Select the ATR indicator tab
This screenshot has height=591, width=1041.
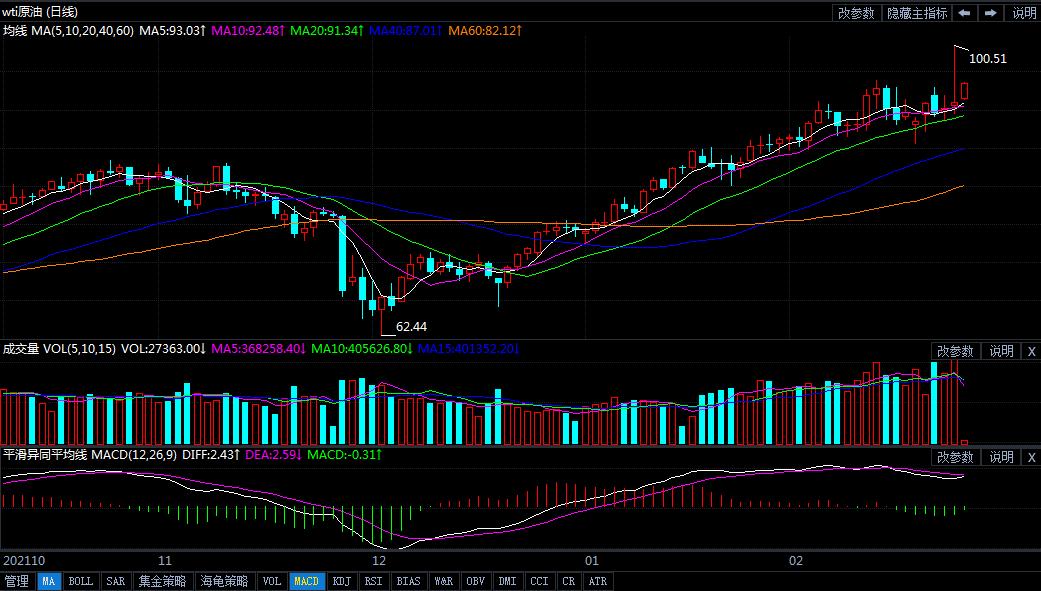coord(597,581)
